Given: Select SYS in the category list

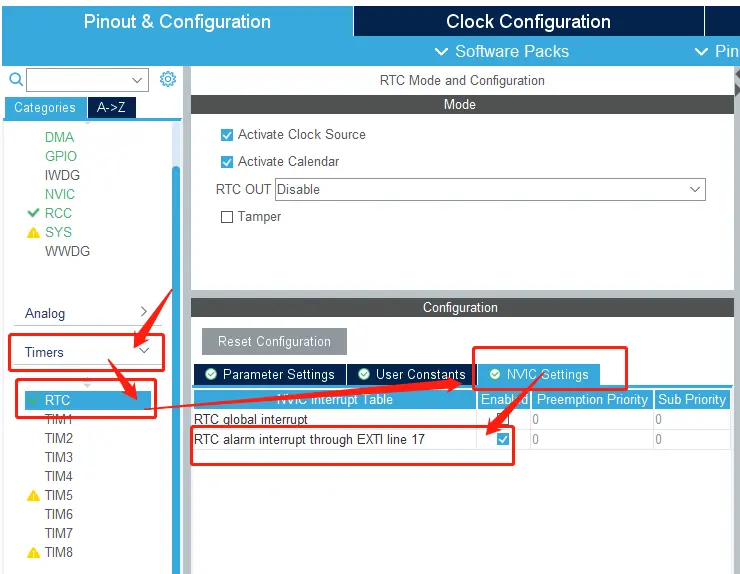Looking at the screenshot, I should (x=58, y=232).
